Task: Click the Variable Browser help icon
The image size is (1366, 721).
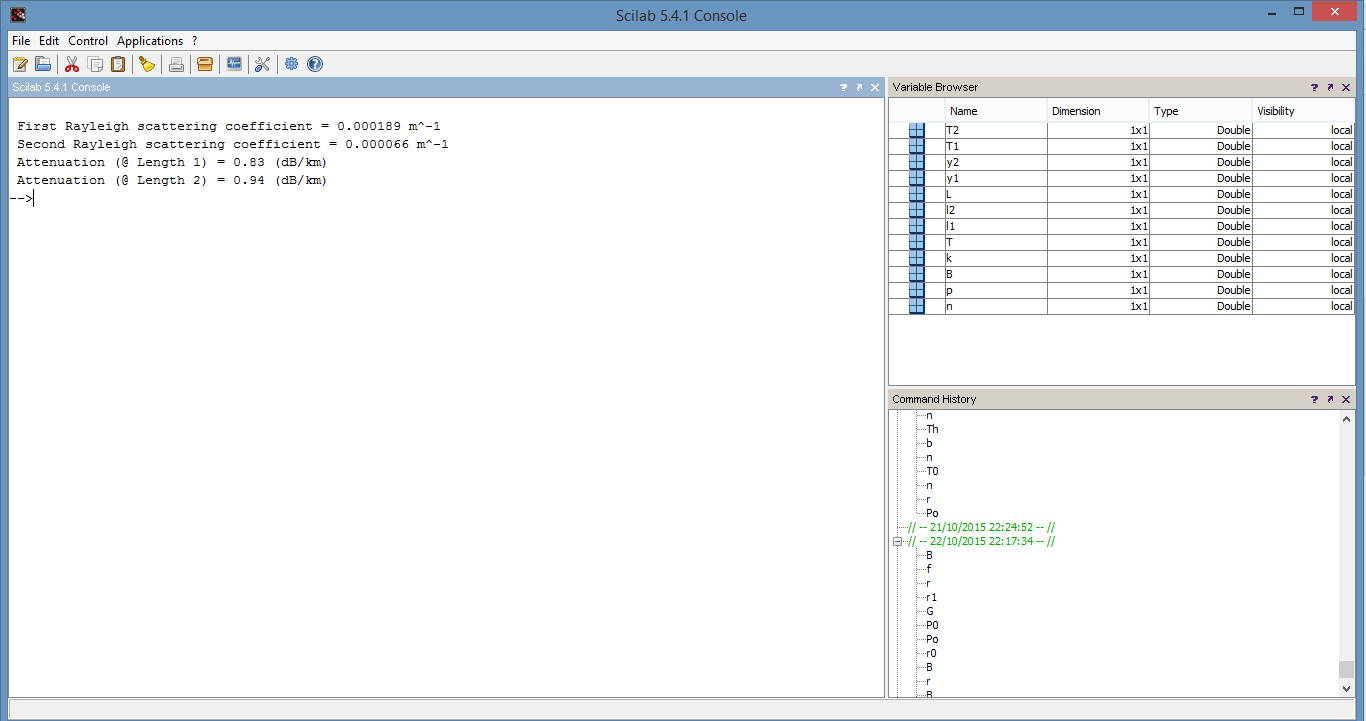Action: tap(1315, 87)
